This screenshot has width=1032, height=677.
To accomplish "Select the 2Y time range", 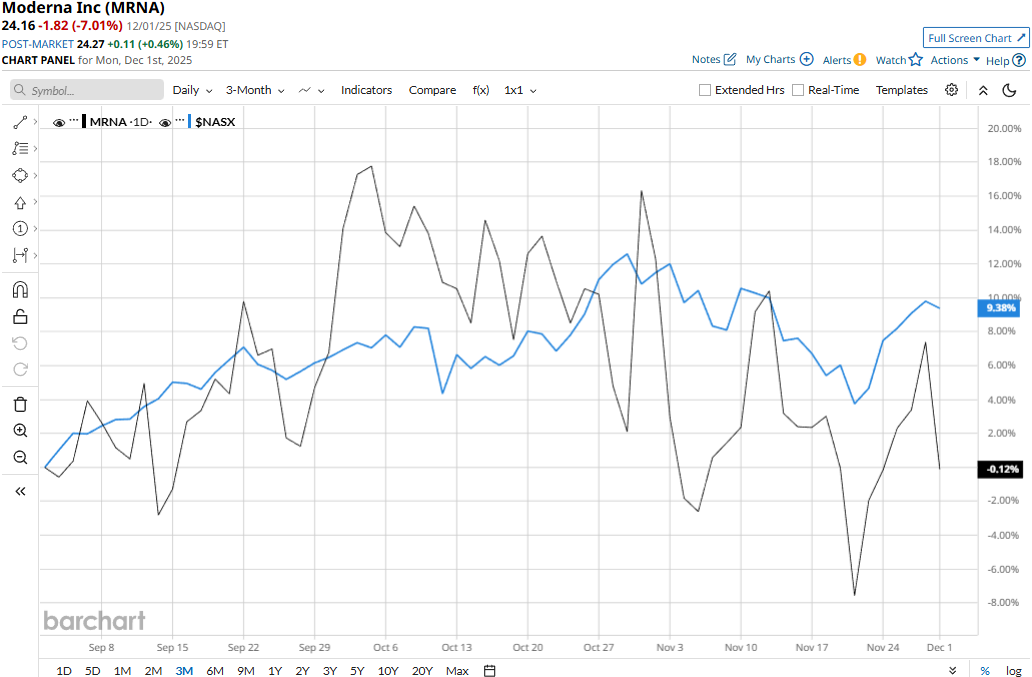I will 302,670.
